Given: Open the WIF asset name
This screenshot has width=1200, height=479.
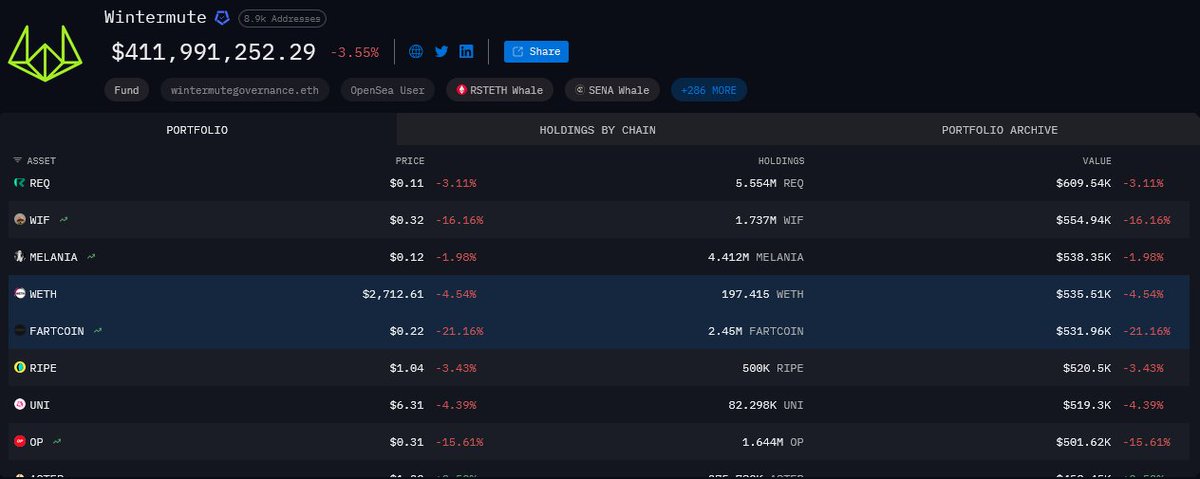Looking at the screenshot, I should coord(40,219).
